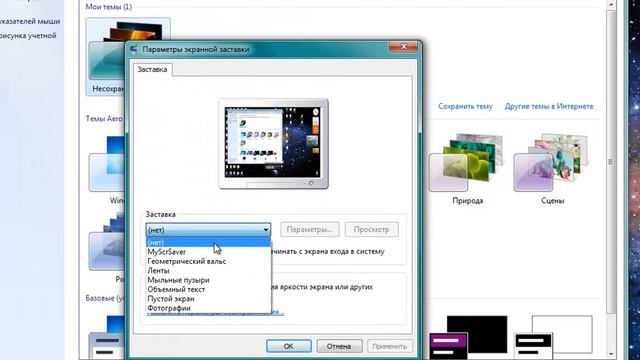Select Объемный текст screensaver
640x360 pixels.
pos(208,289)
